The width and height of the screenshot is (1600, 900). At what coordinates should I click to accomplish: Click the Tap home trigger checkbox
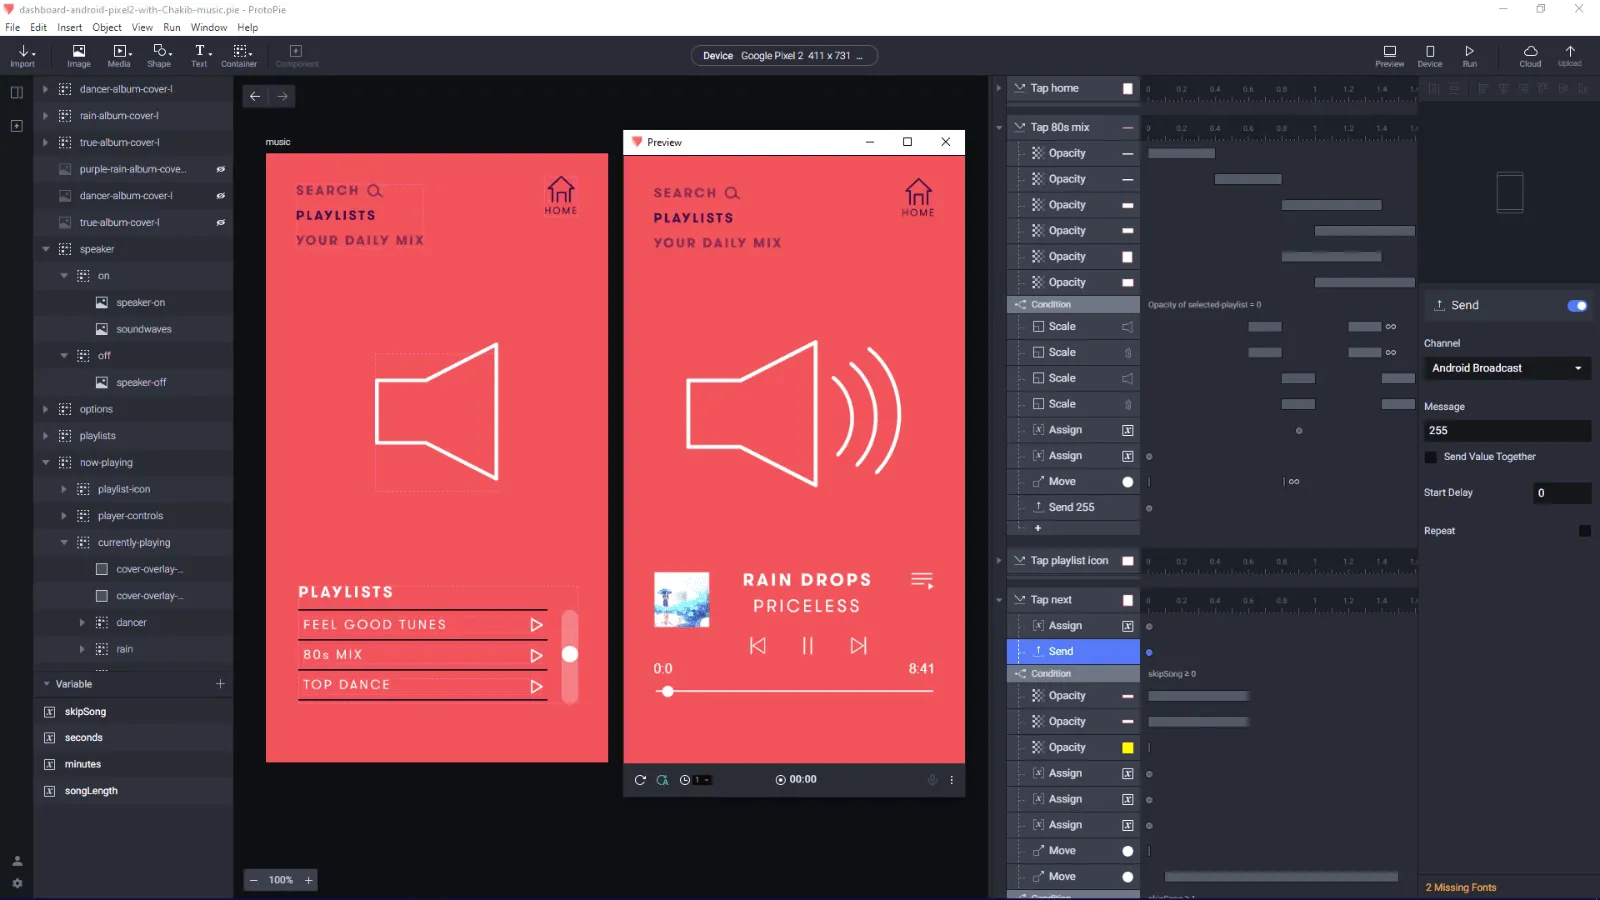pyautogui.click(x=1128, y=88)
